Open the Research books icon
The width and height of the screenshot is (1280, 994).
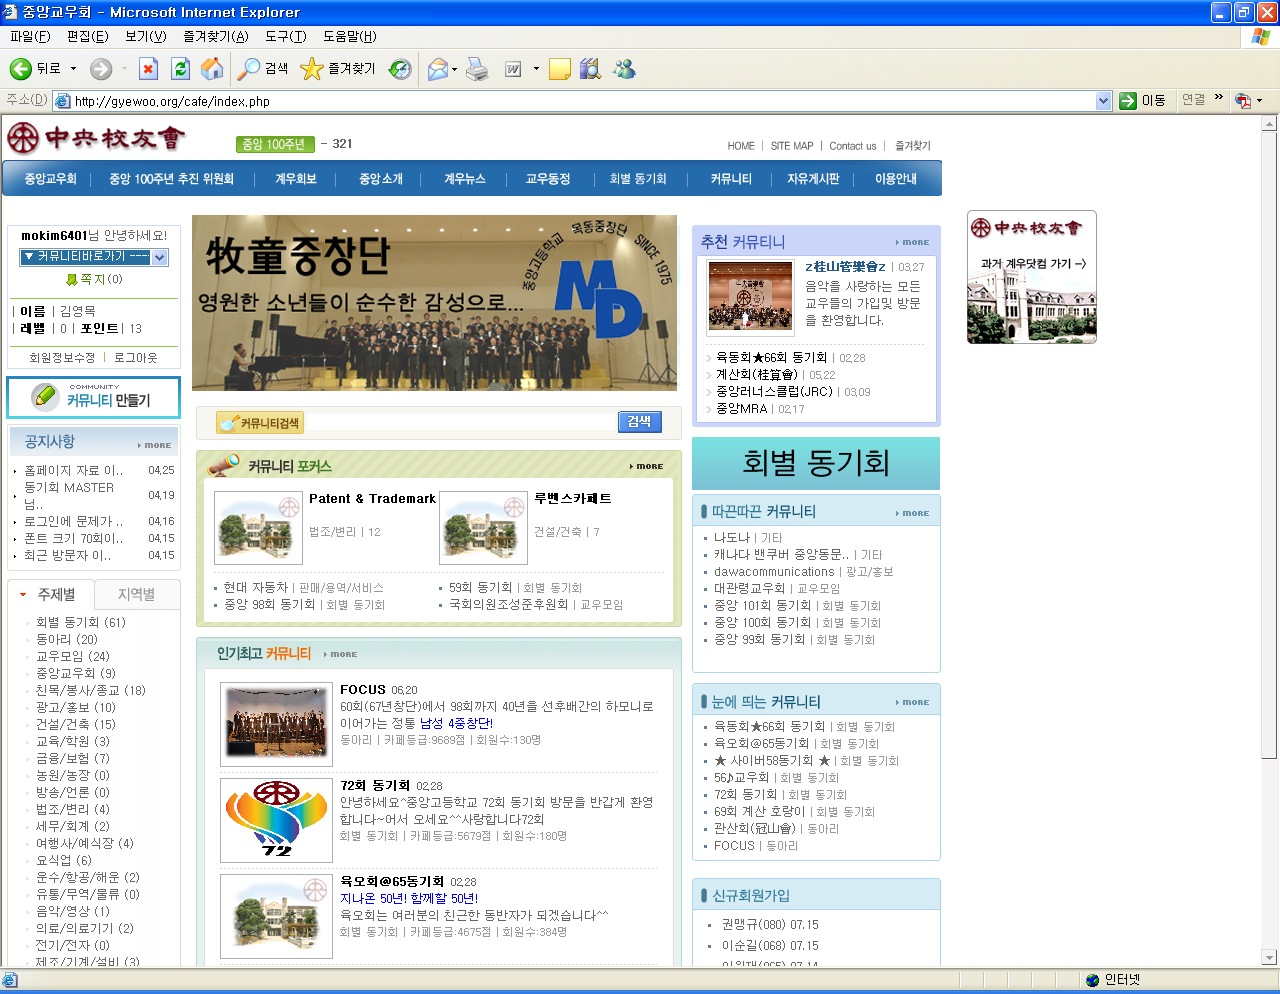[x=590, y=69]
